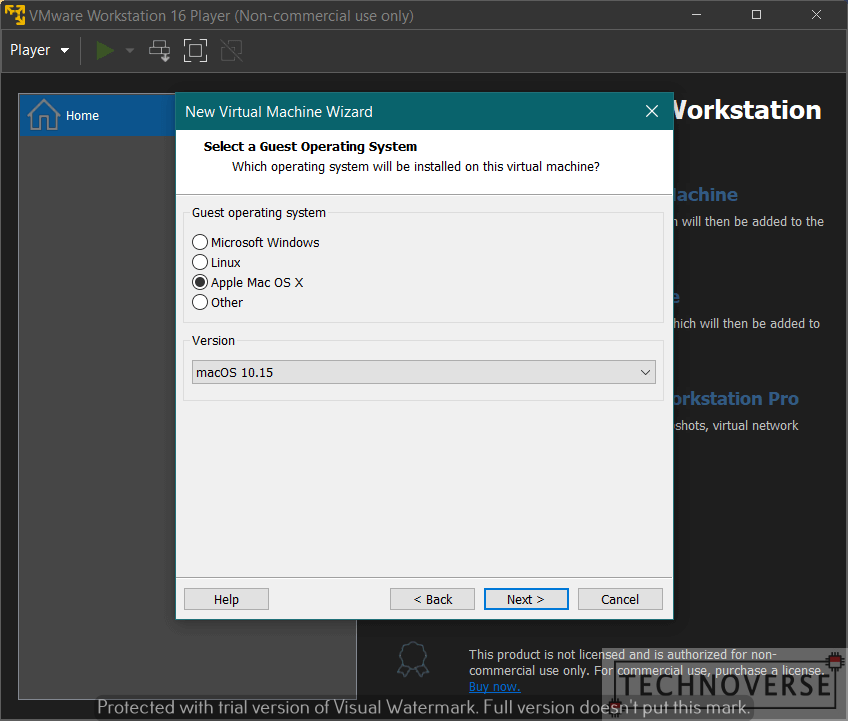Click 'Select a Guest Operating System' heading
This screenshot has width=848, height=721.
pyautogui.click(x=310, y=147)
